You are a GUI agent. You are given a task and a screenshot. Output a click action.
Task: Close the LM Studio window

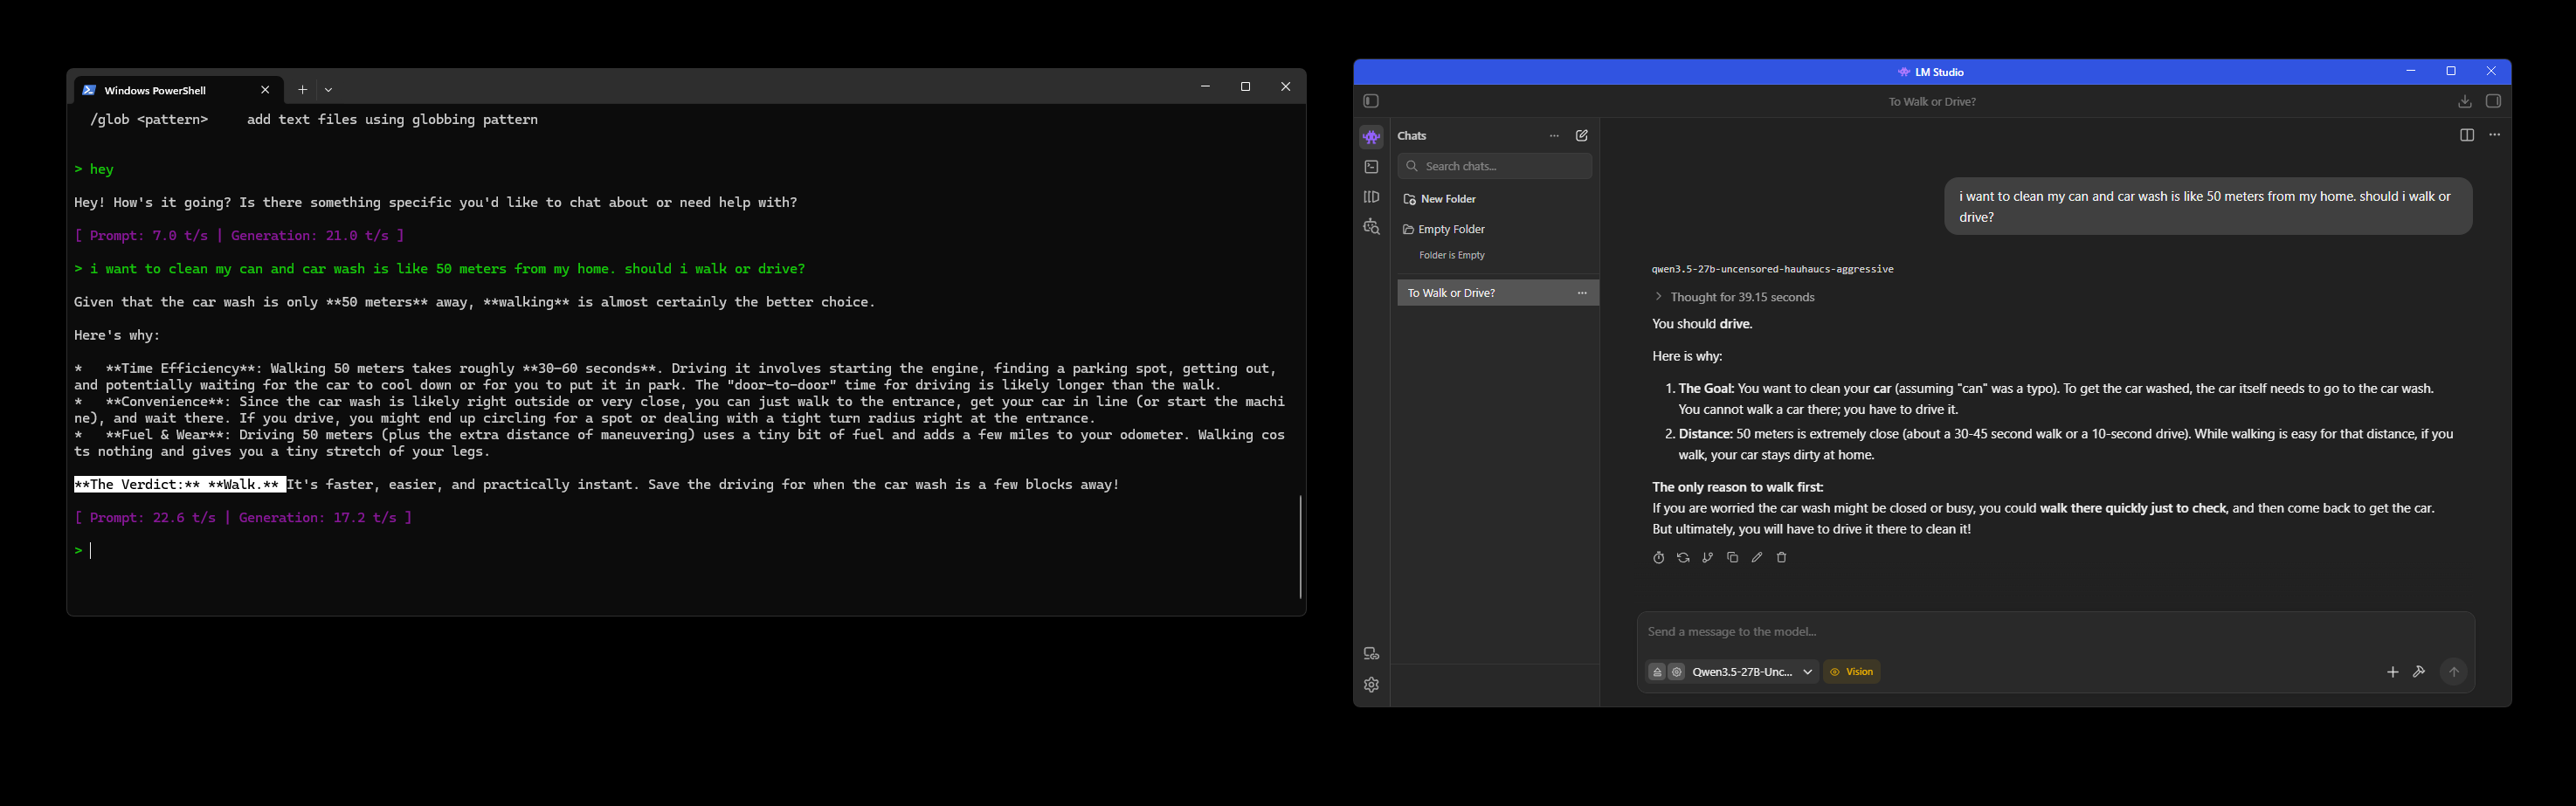click(x=2491, y=72)
